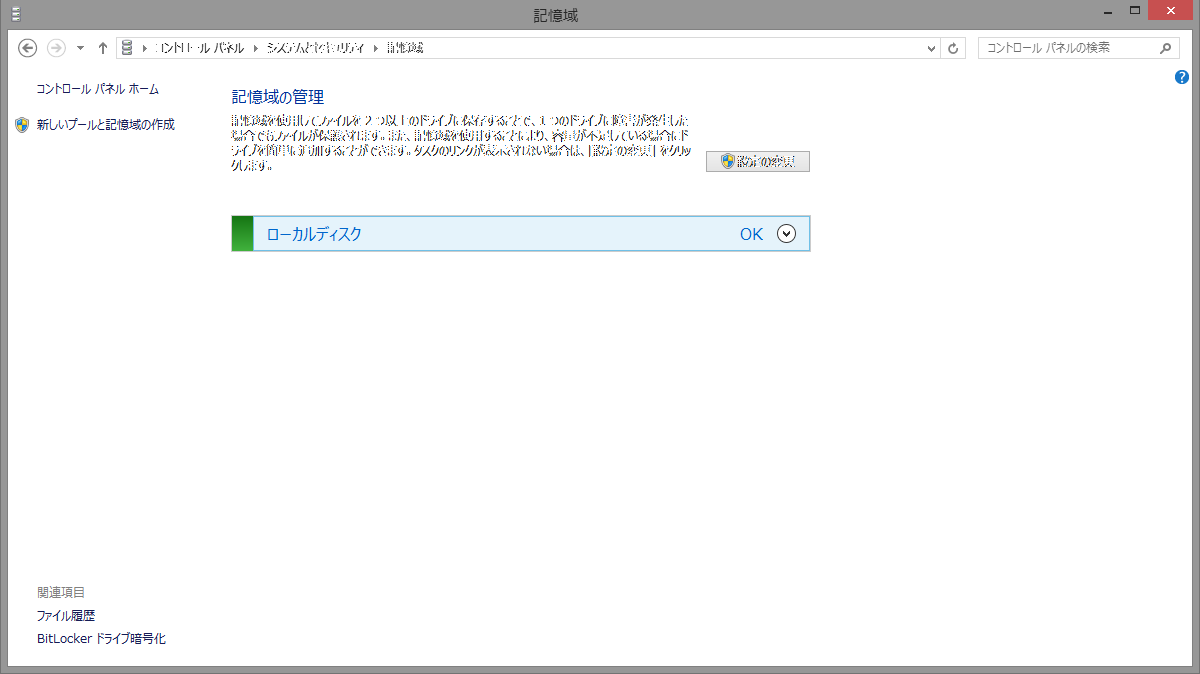Open BitLocker ドライブ暗号化 link
Viewport: 1200px width, 674px height.
pos(101,639)
